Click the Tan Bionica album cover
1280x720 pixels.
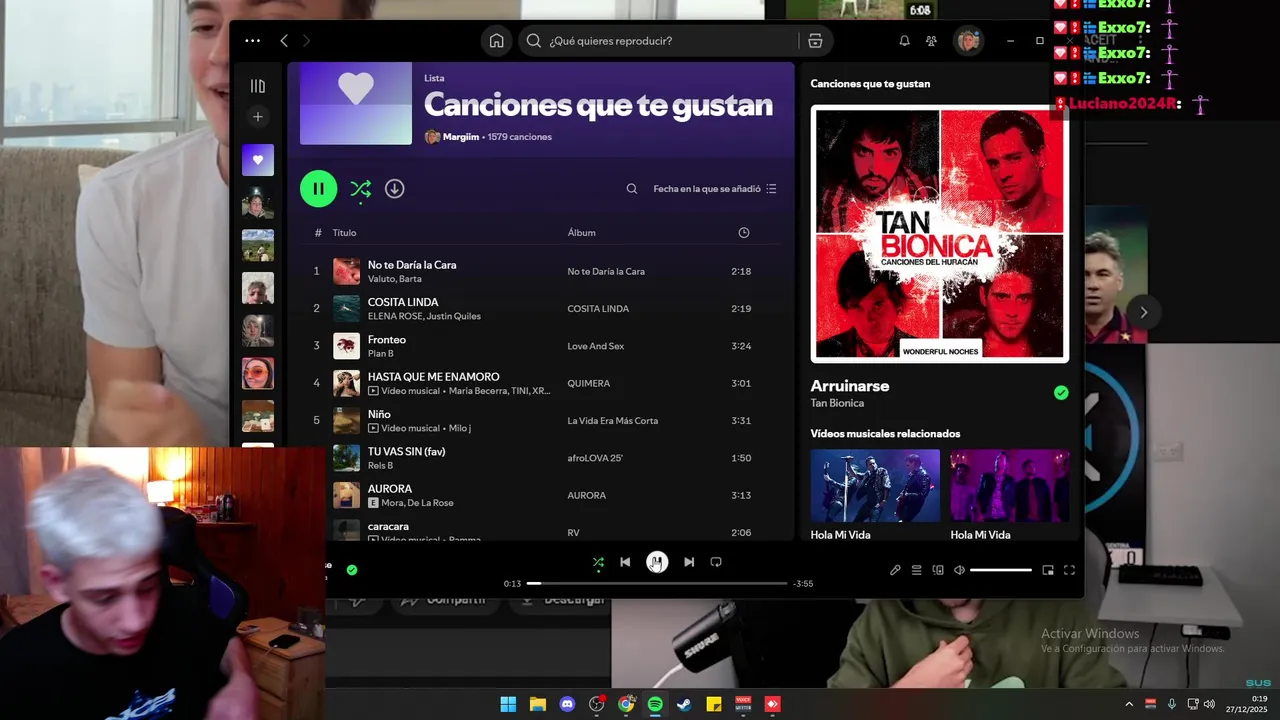[940, 234]
